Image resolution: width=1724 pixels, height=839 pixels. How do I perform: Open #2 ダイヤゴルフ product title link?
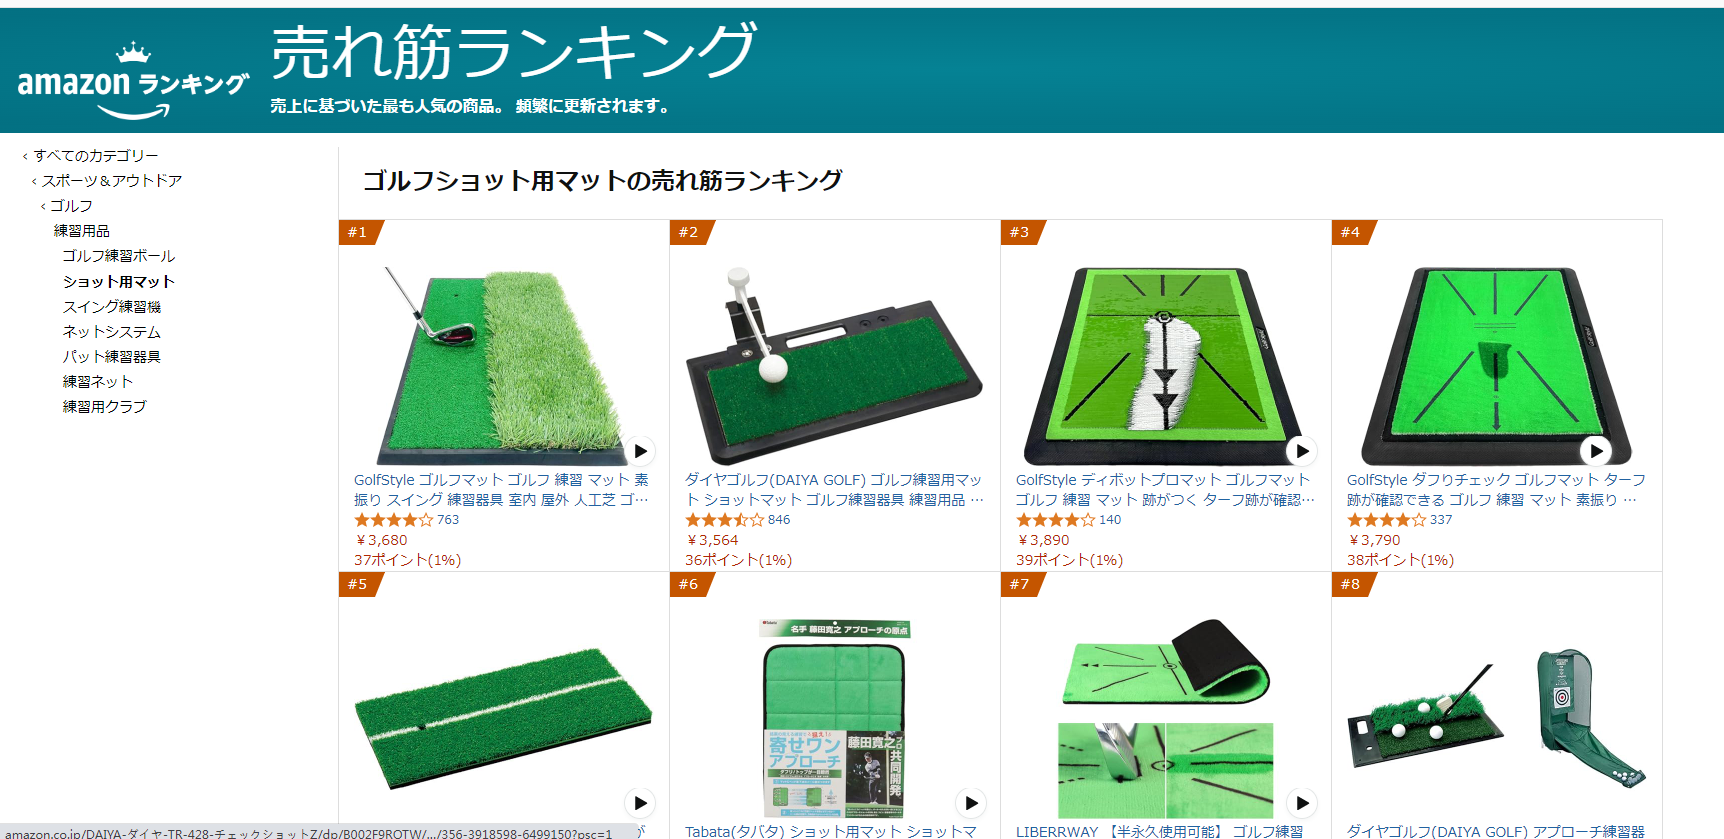834,490
